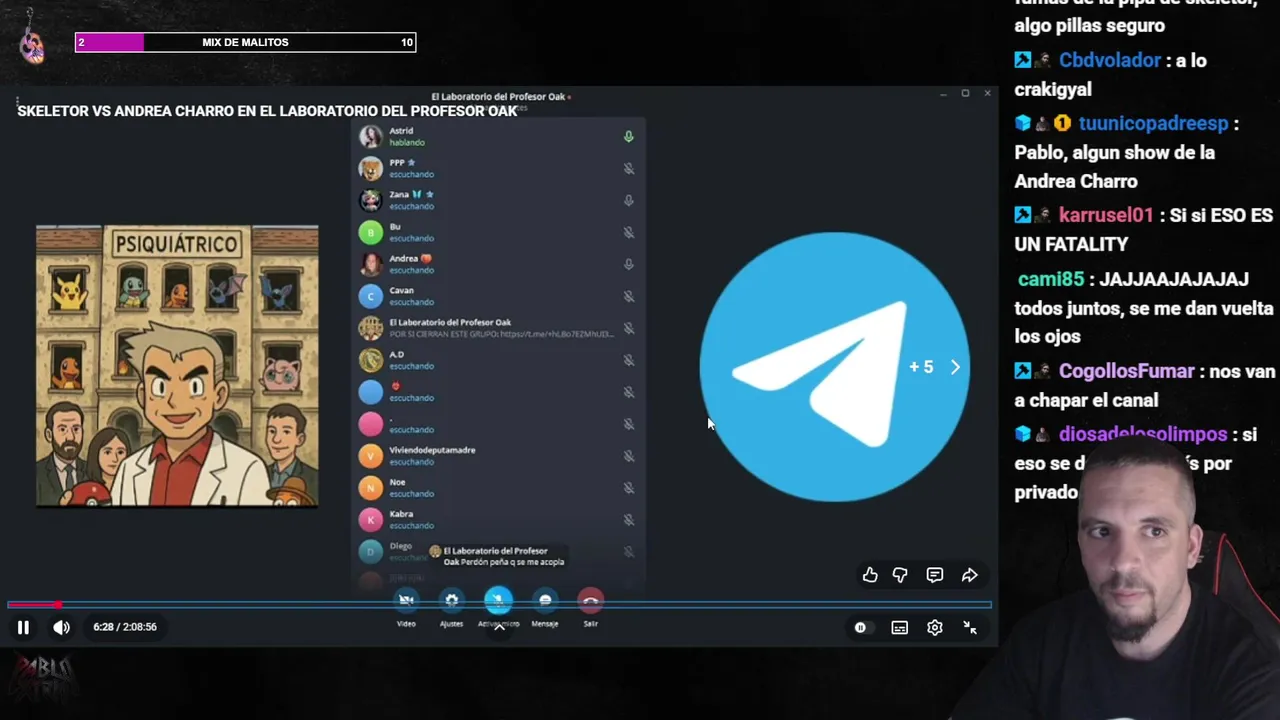Image resolution: width=1280 pixels, height=720 pixels.
Task: Mute the player volume speaker icon
Action: point(61,627)
